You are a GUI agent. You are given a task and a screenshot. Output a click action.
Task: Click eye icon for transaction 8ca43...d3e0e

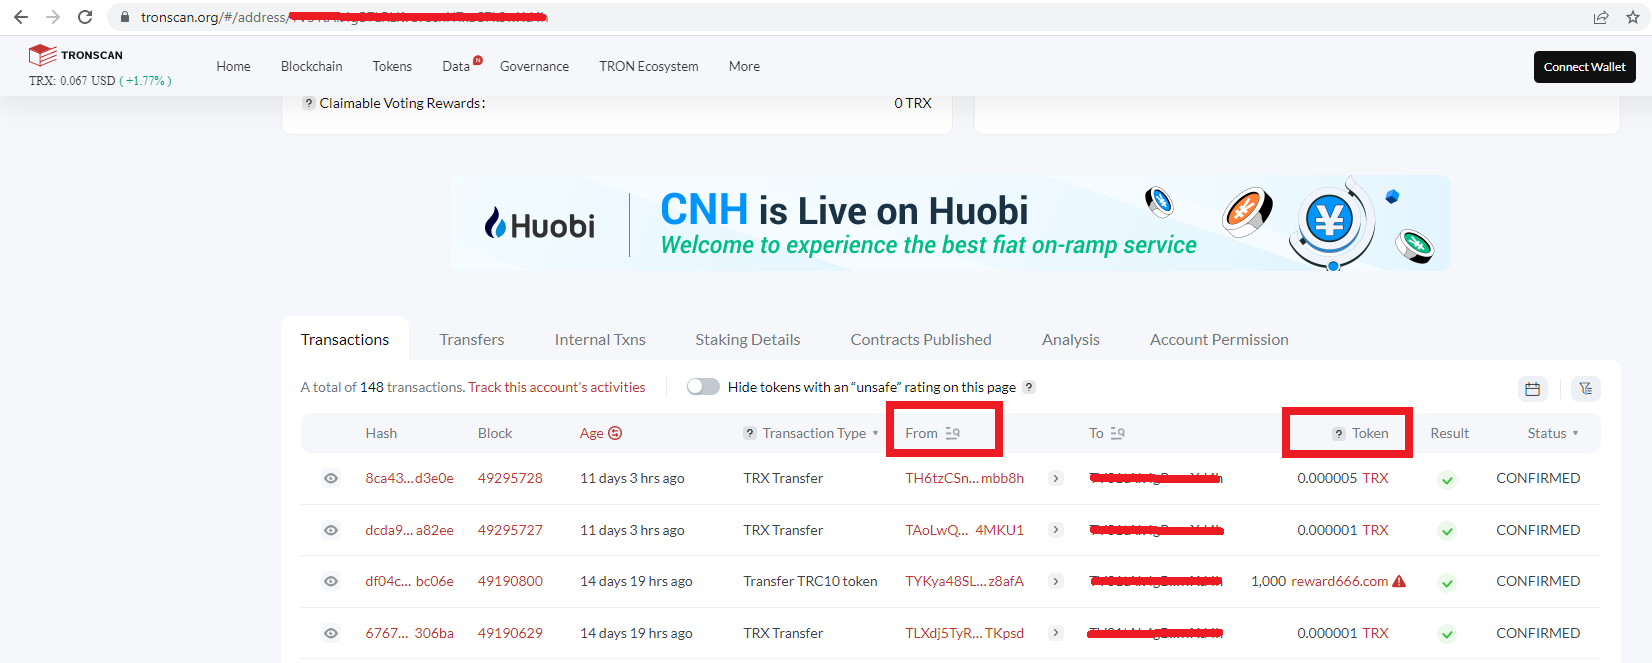[x=331, y=478]
